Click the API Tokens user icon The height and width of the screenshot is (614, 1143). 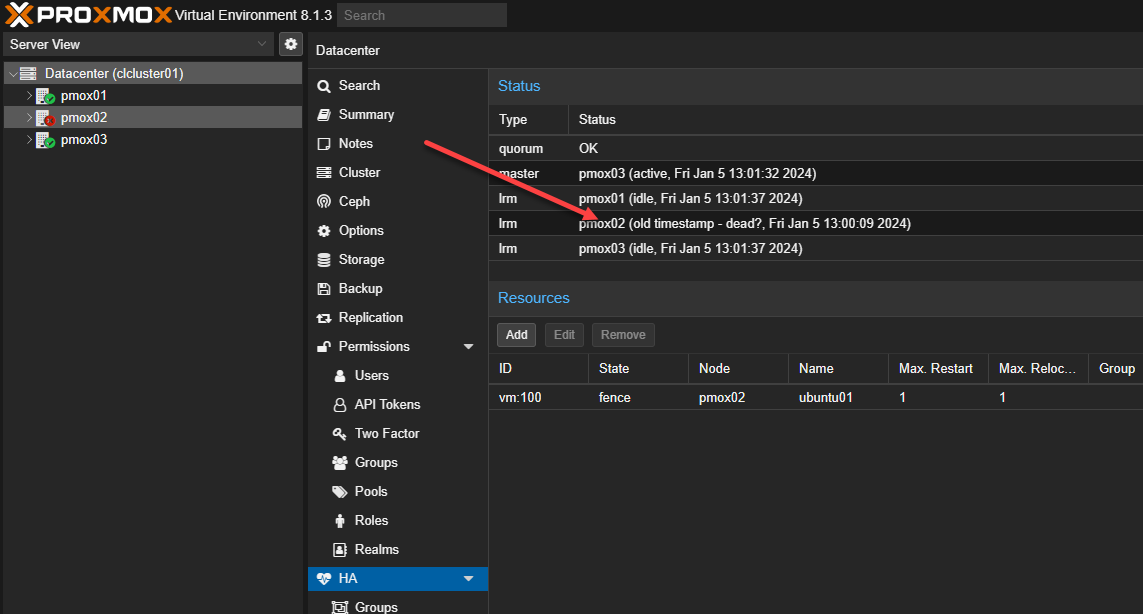[338, 405]
